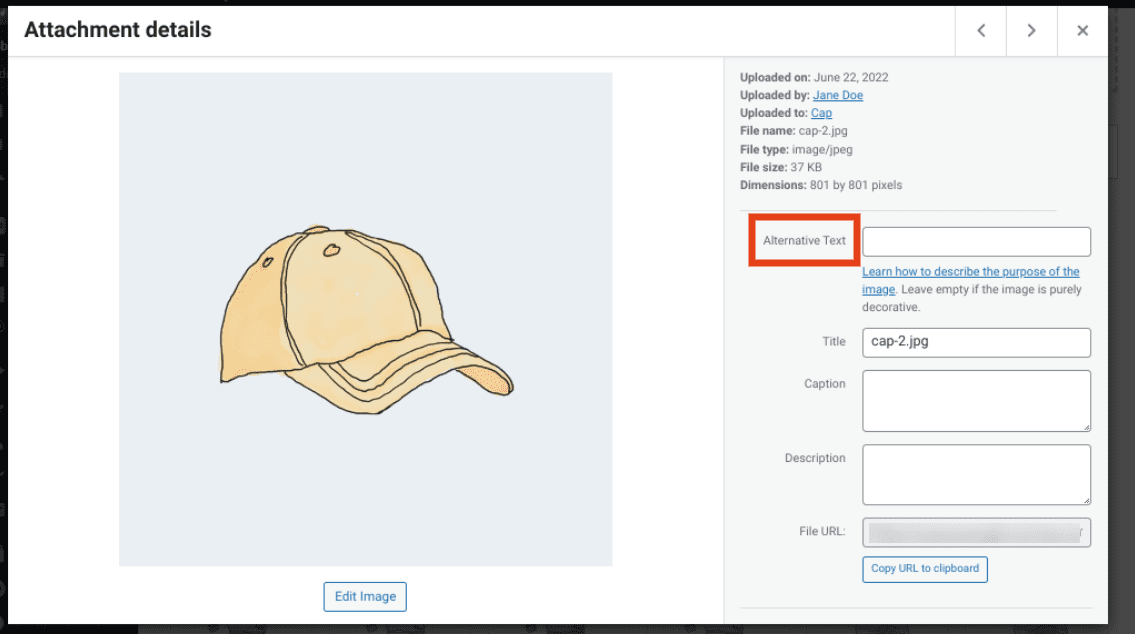The image size is (1135, 634).
Task: Close the Attachment details dialog
Action: [1082, 30]
